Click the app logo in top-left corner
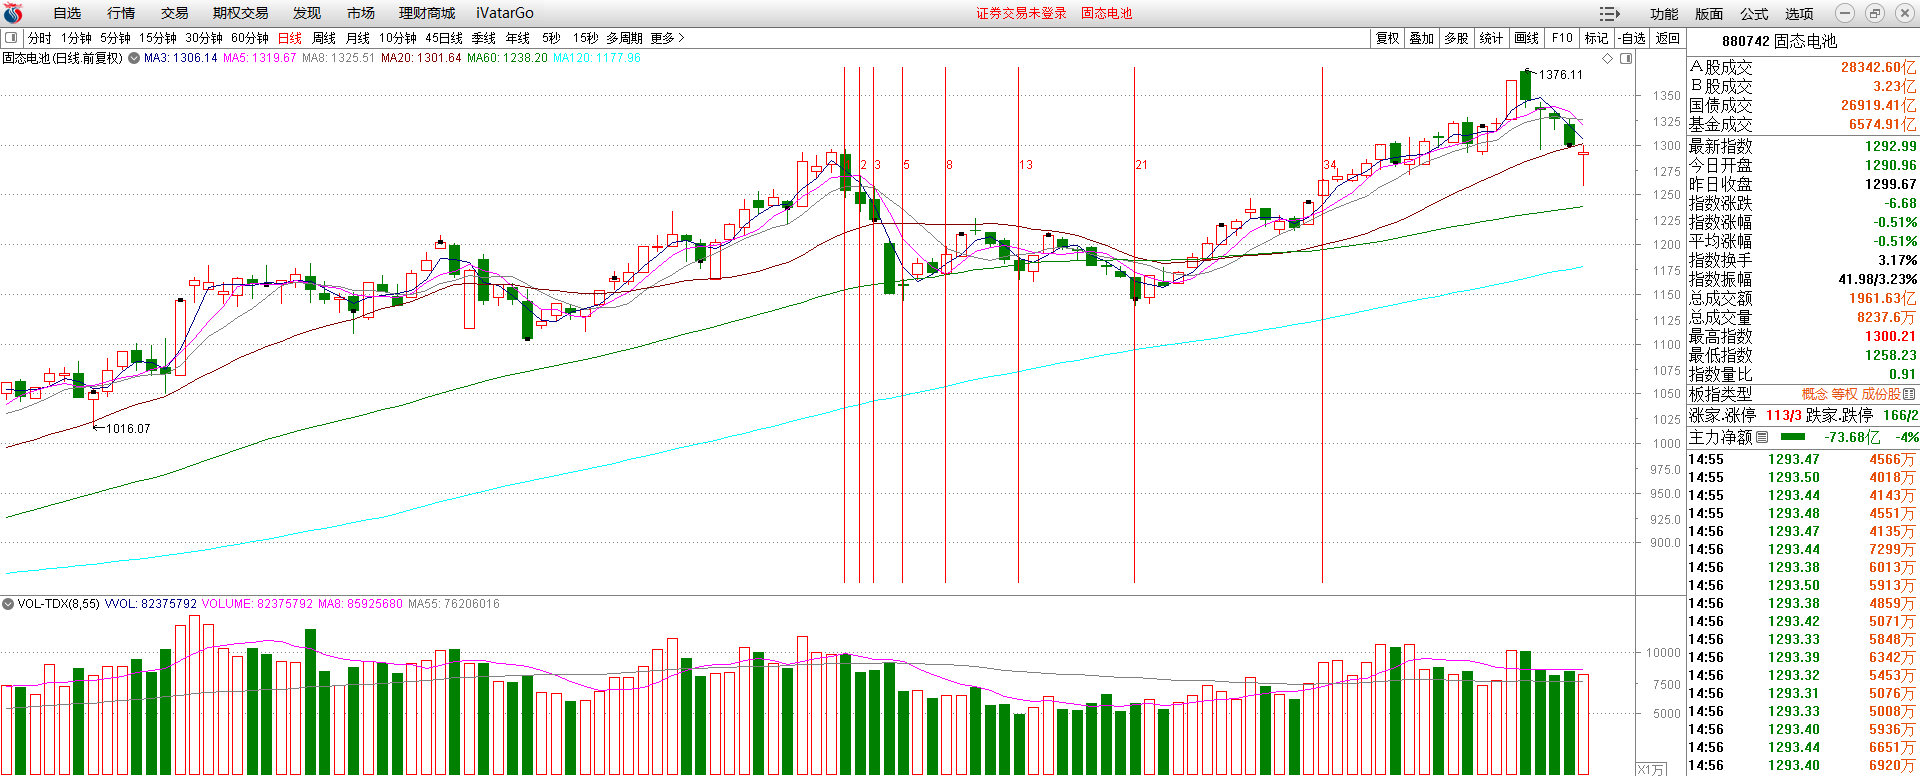 click(x=13, y=13)
